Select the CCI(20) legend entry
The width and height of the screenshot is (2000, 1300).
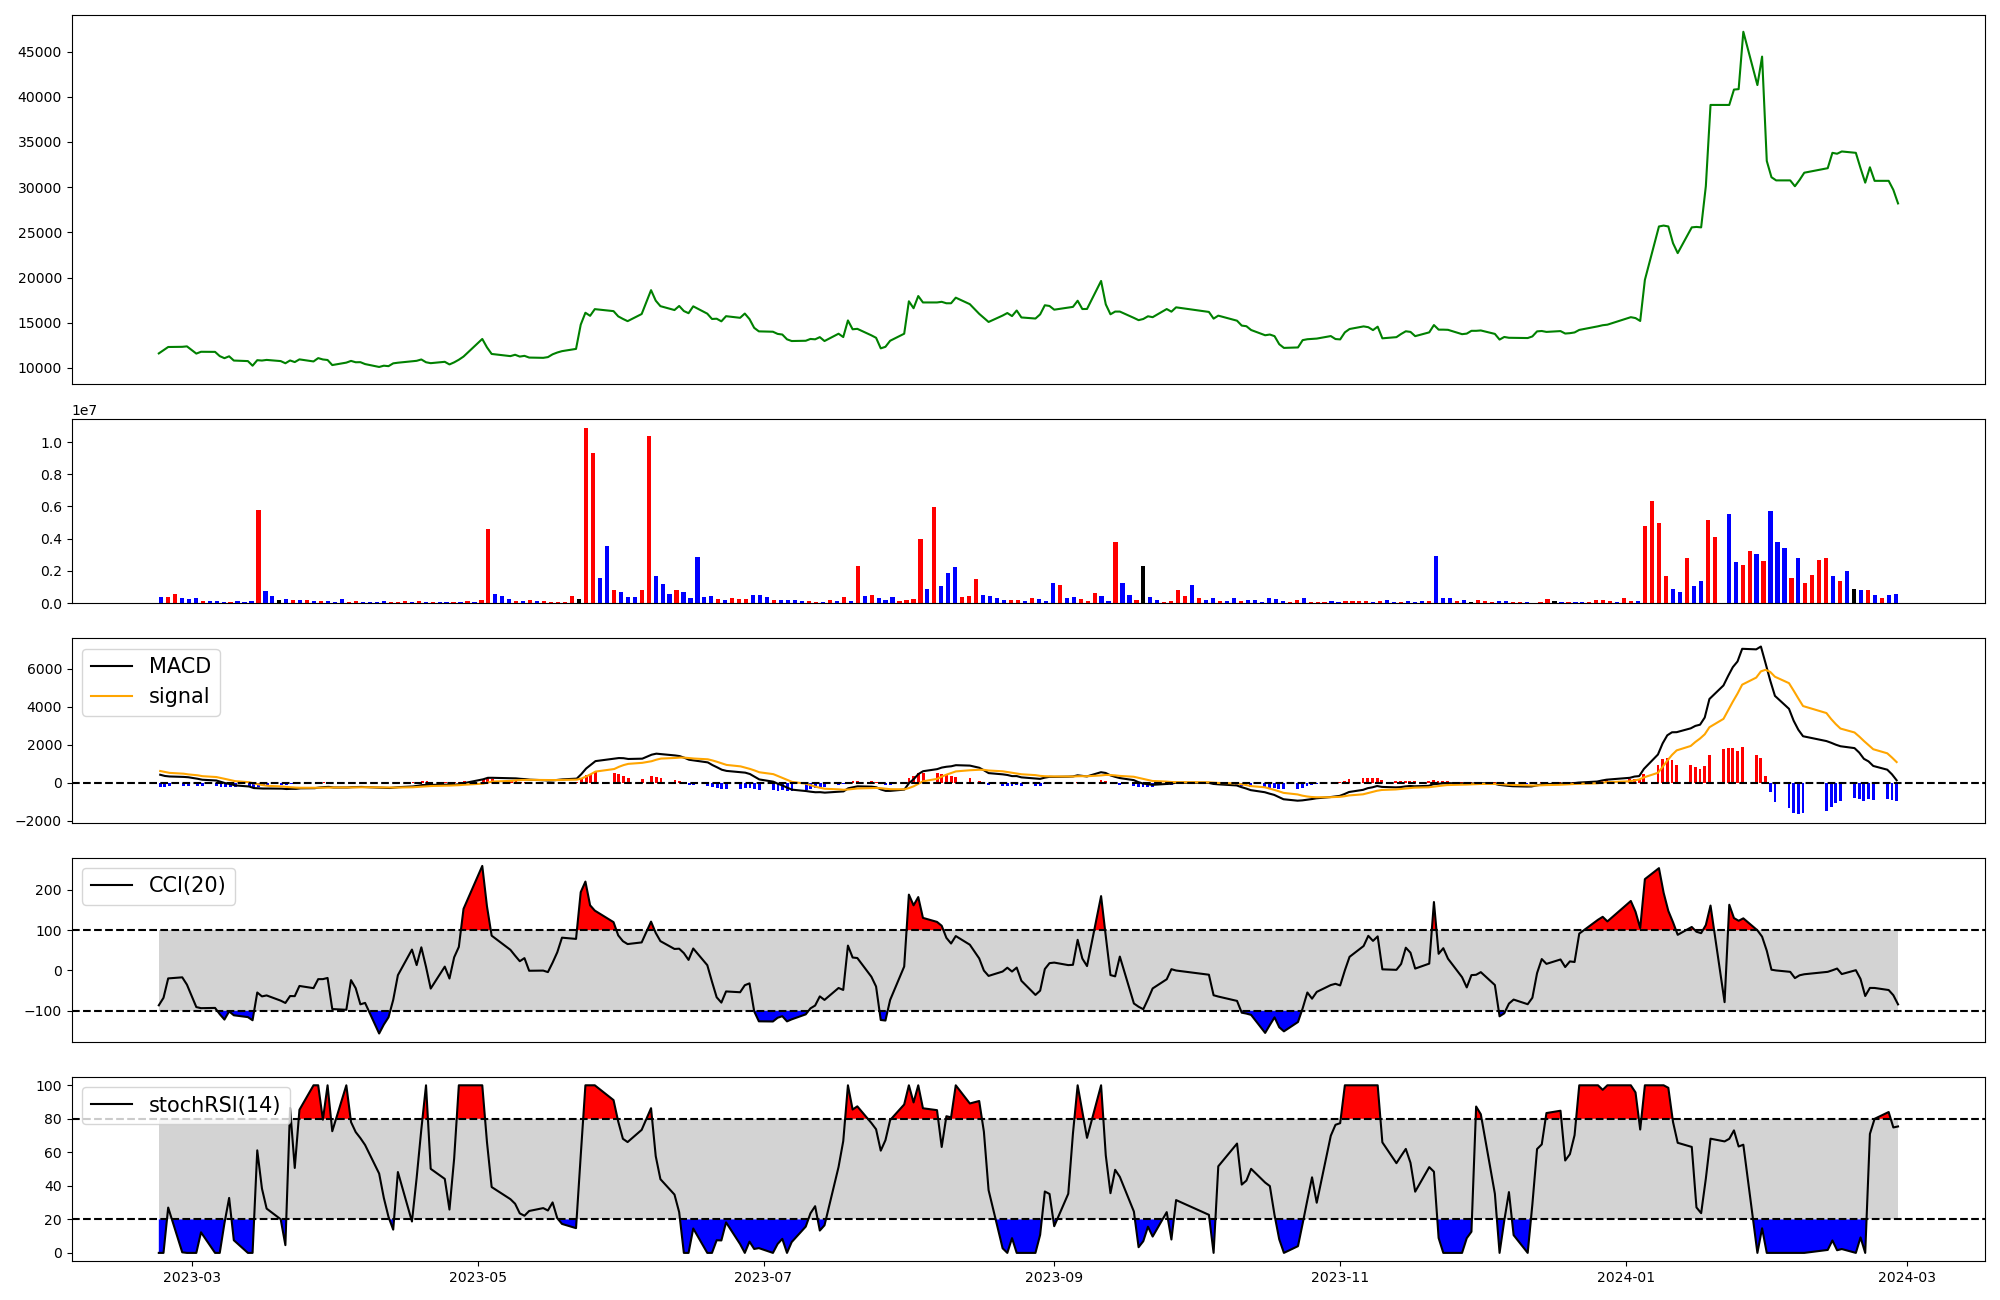pos(186,885)
